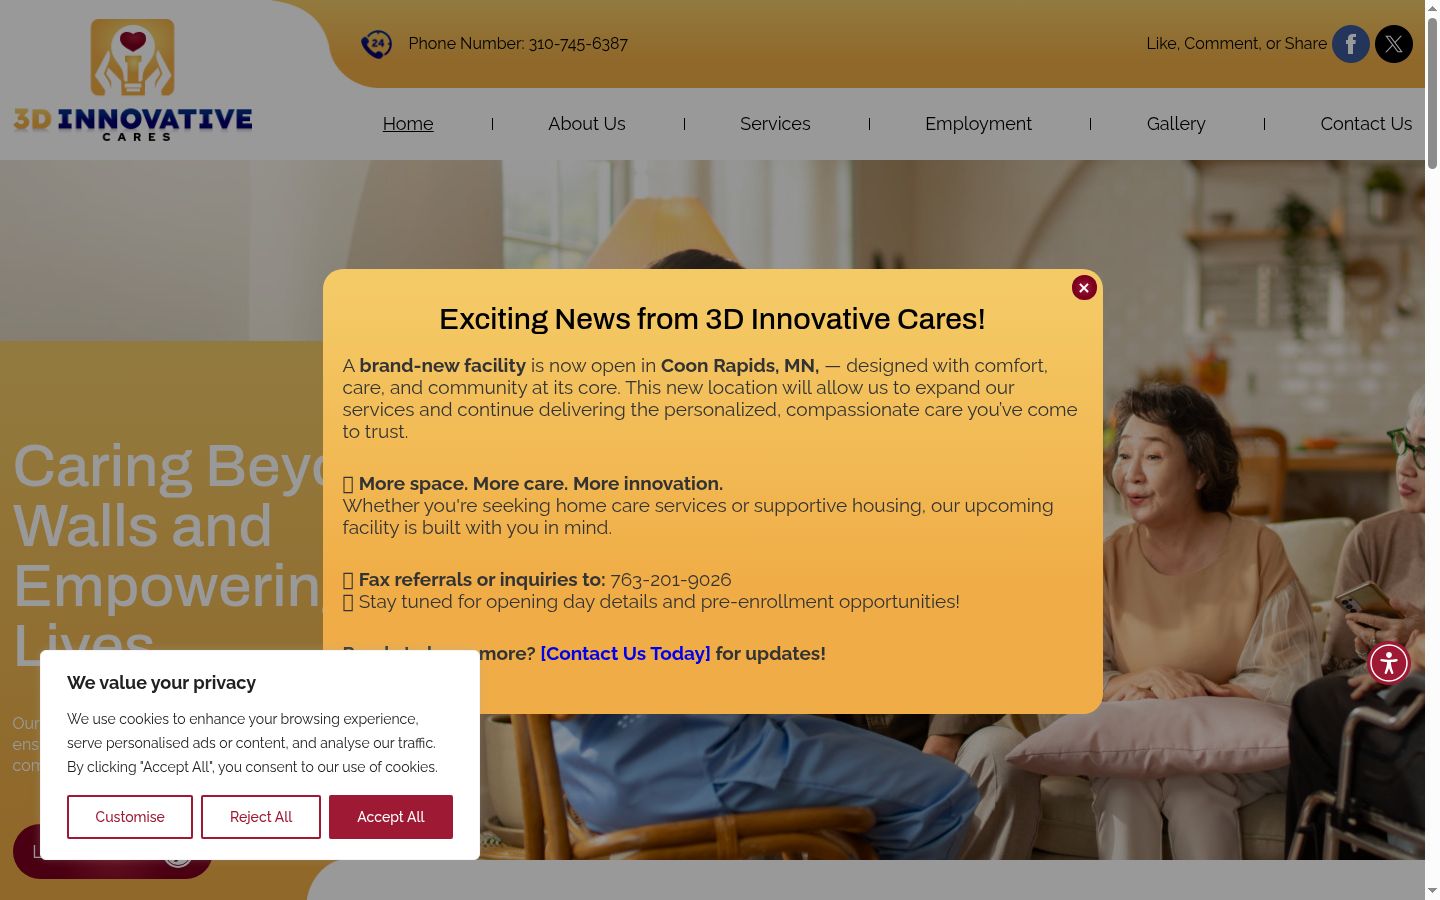Customise cookie preferences
Image resolution: width=1440 pixels, height=900 pixels.
click(x=130, y=817)
